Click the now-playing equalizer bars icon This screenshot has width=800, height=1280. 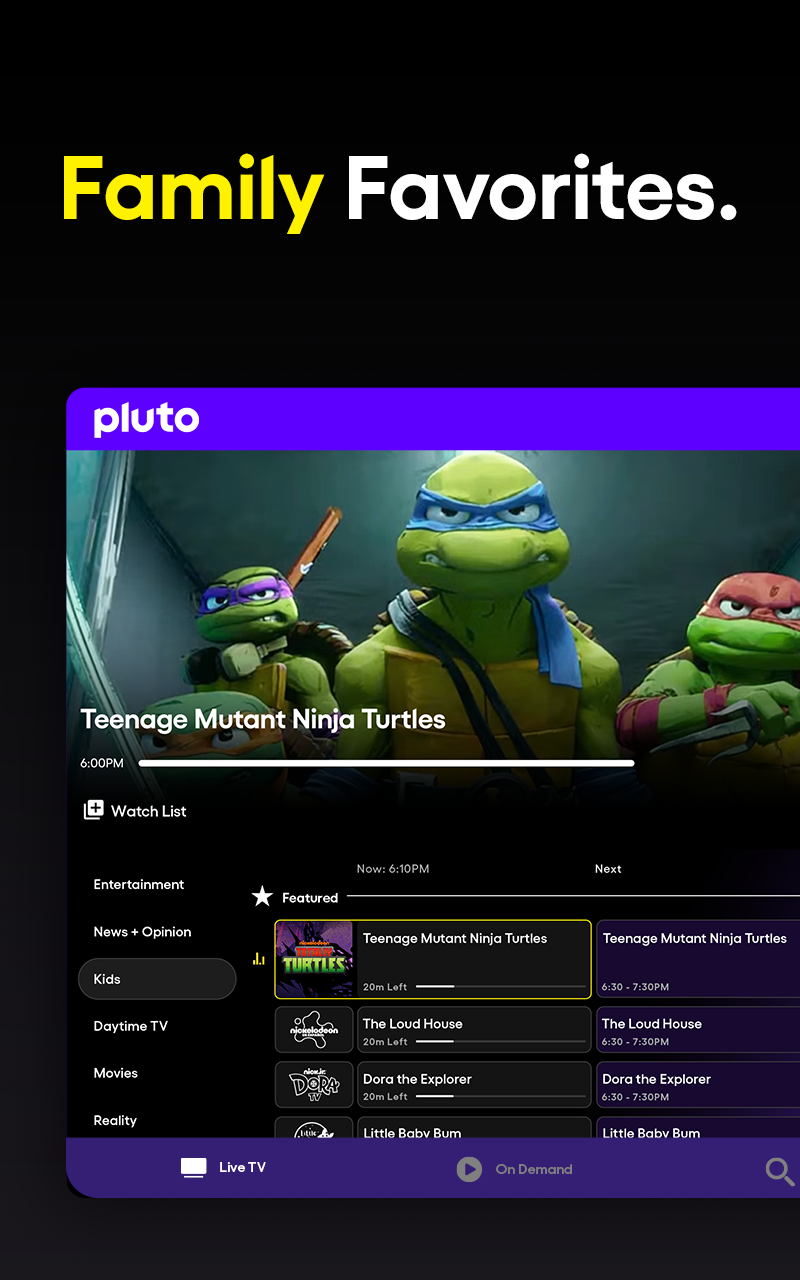258,959
